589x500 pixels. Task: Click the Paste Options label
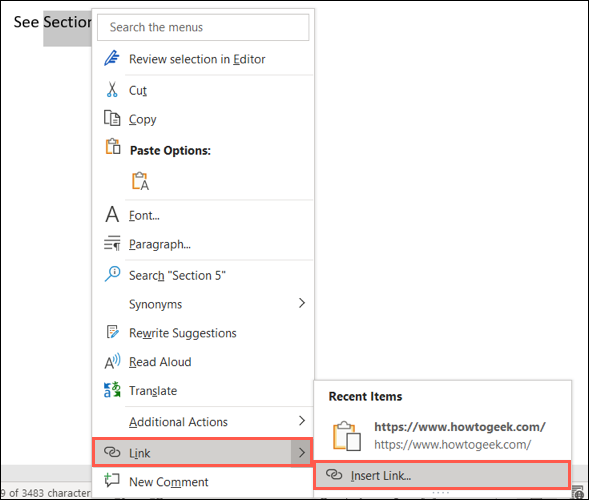pos(170,150)
